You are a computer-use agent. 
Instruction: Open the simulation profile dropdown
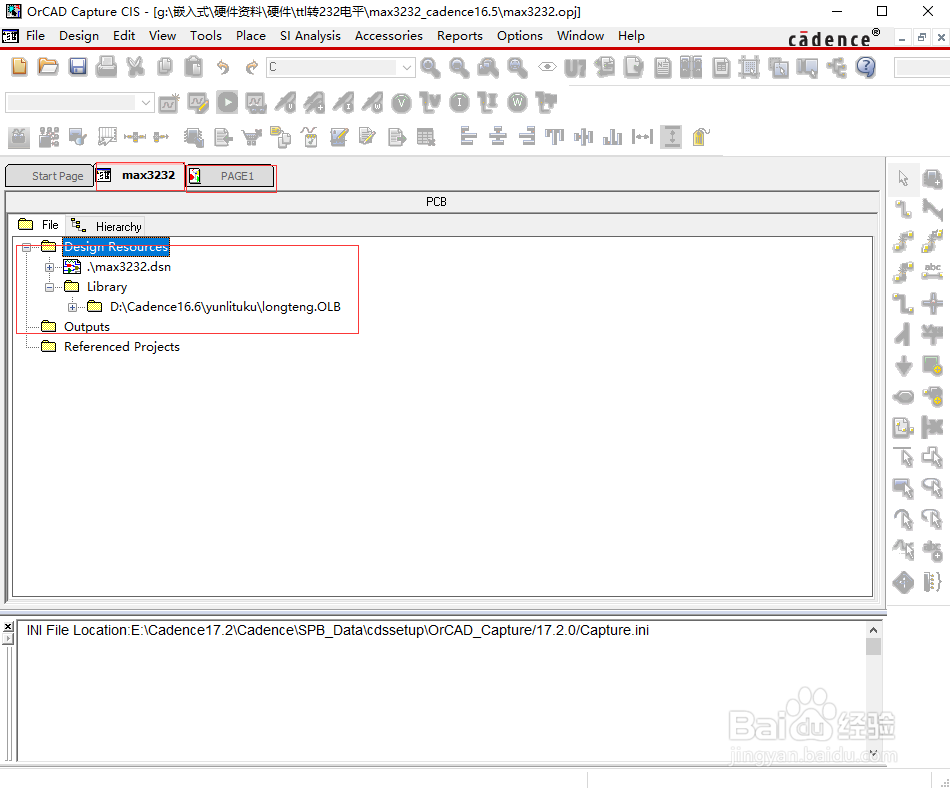[x=145, y=103]
